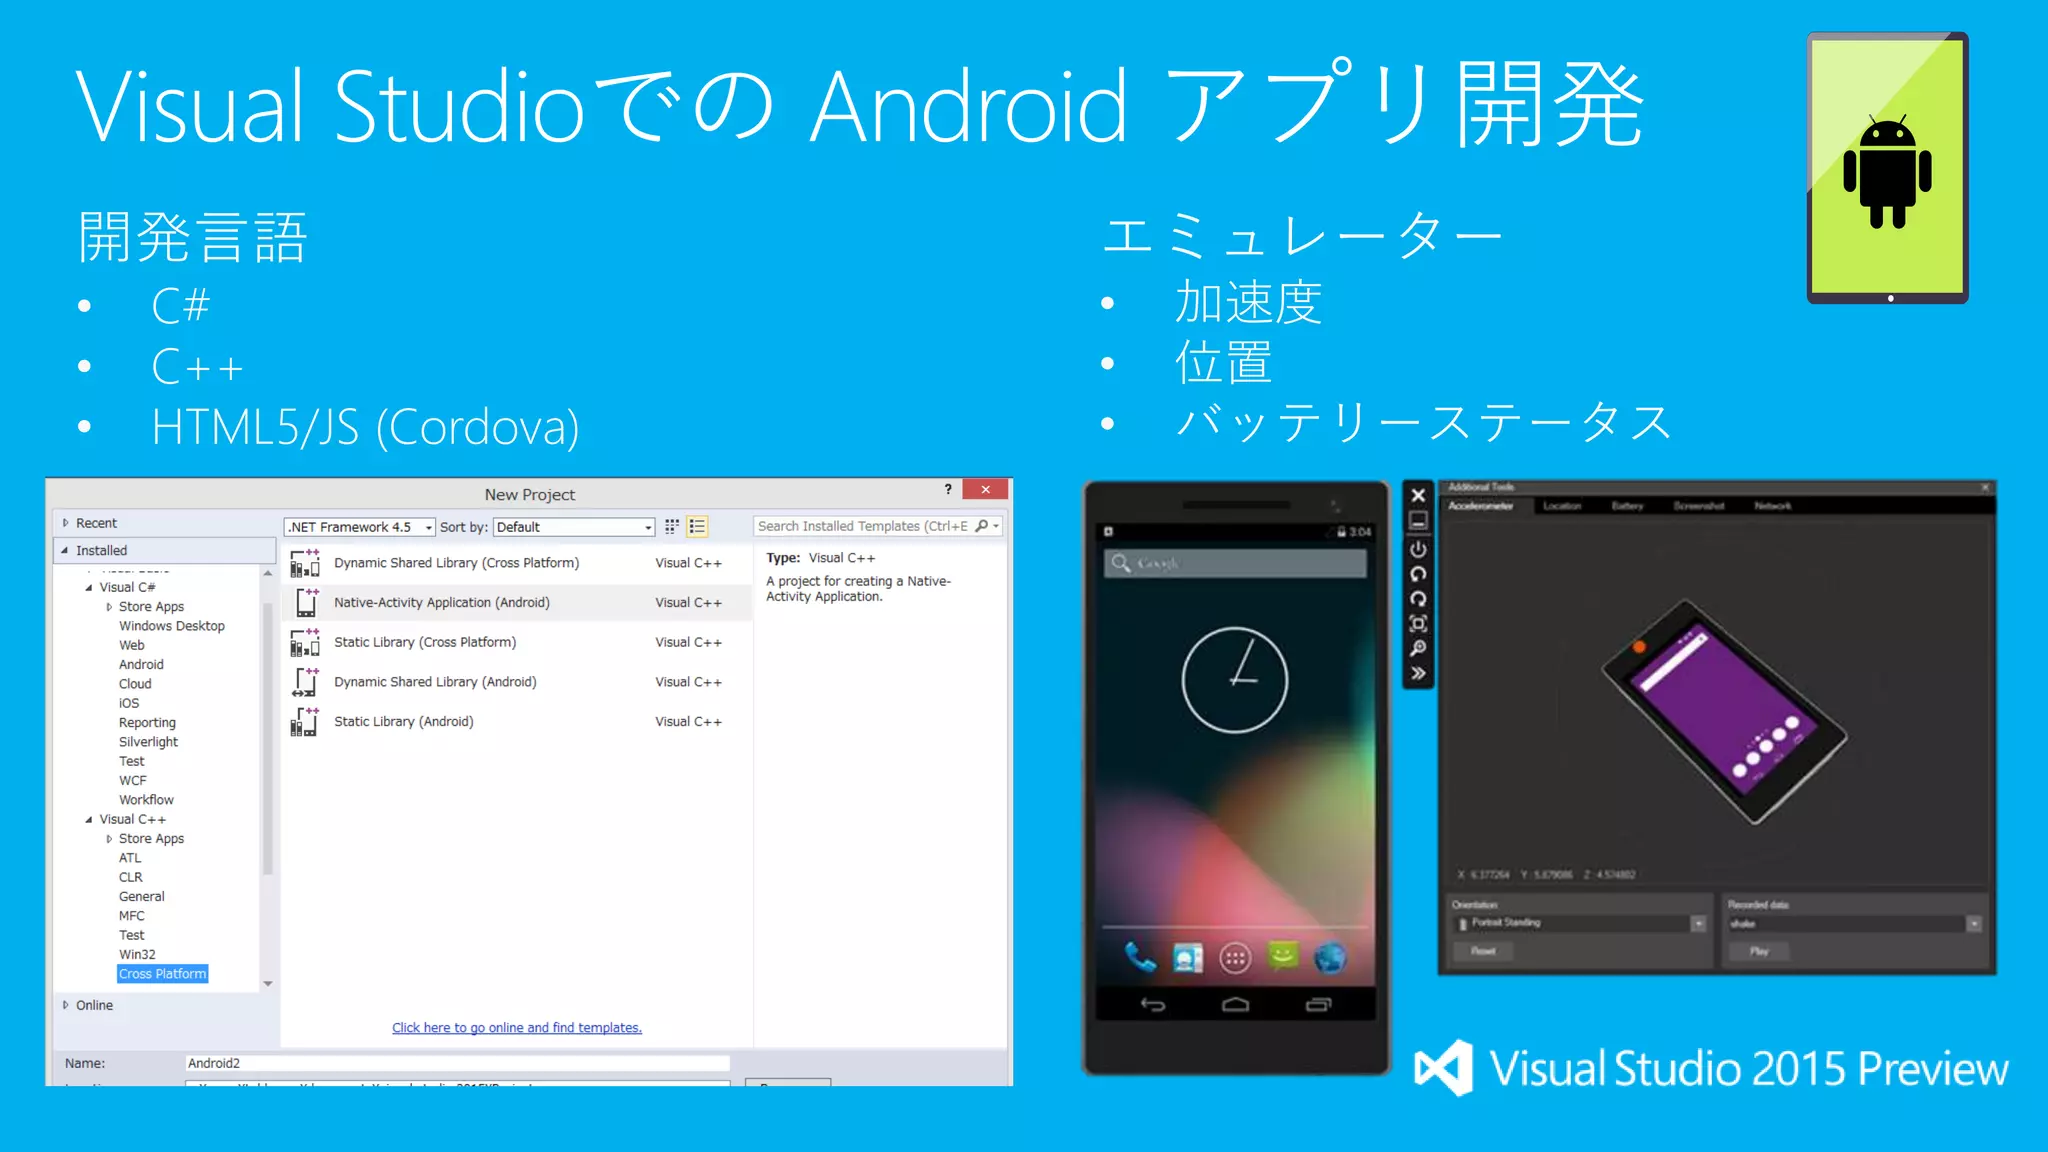This screenshot has height=1152, width=2048.
Task: Switch to the Screenshot tab
Action: 1699,506
